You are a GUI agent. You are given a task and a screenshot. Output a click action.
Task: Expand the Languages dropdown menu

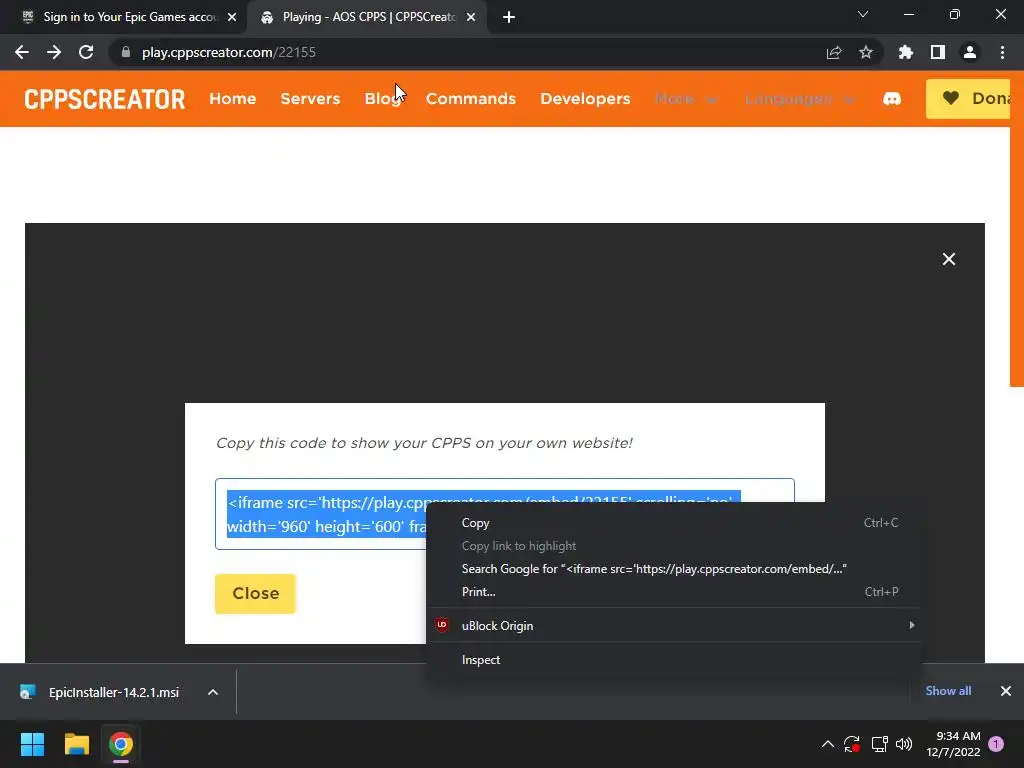pos(799,99)
